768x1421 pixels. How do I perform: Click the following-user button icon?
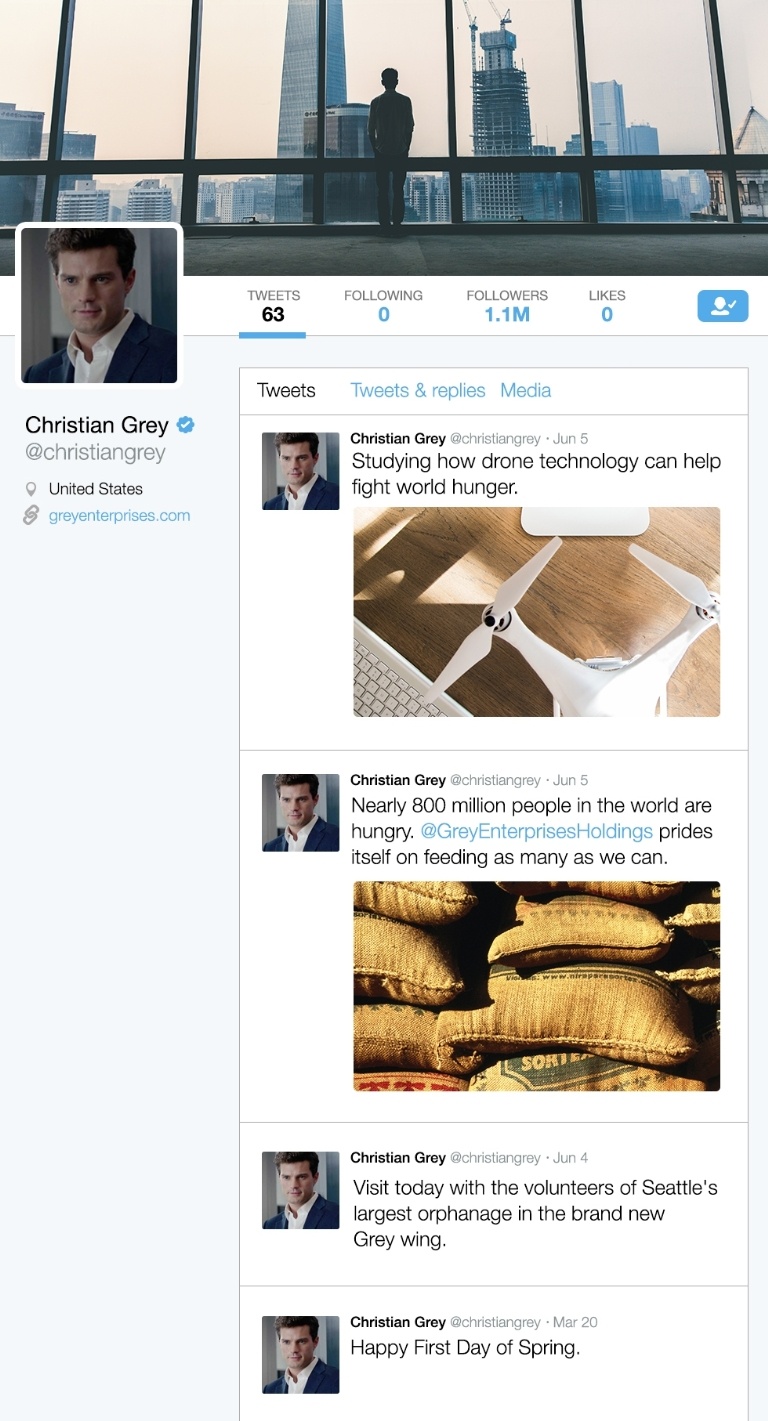[722, 306]
